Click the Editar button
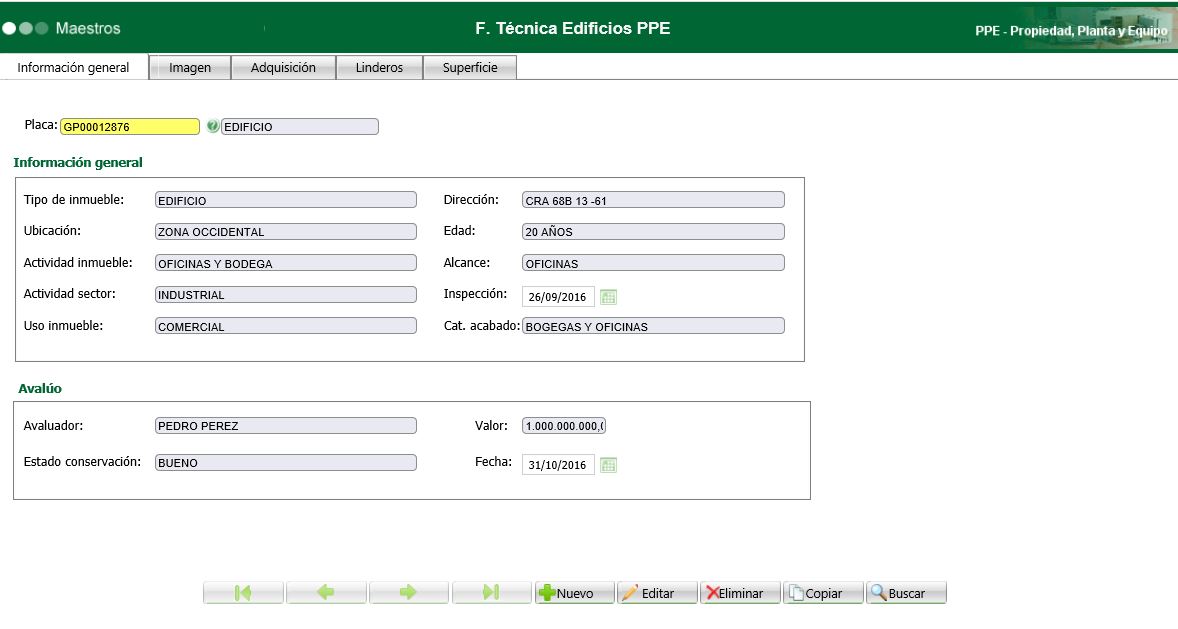1178x629 pixels. click(657, 592)
